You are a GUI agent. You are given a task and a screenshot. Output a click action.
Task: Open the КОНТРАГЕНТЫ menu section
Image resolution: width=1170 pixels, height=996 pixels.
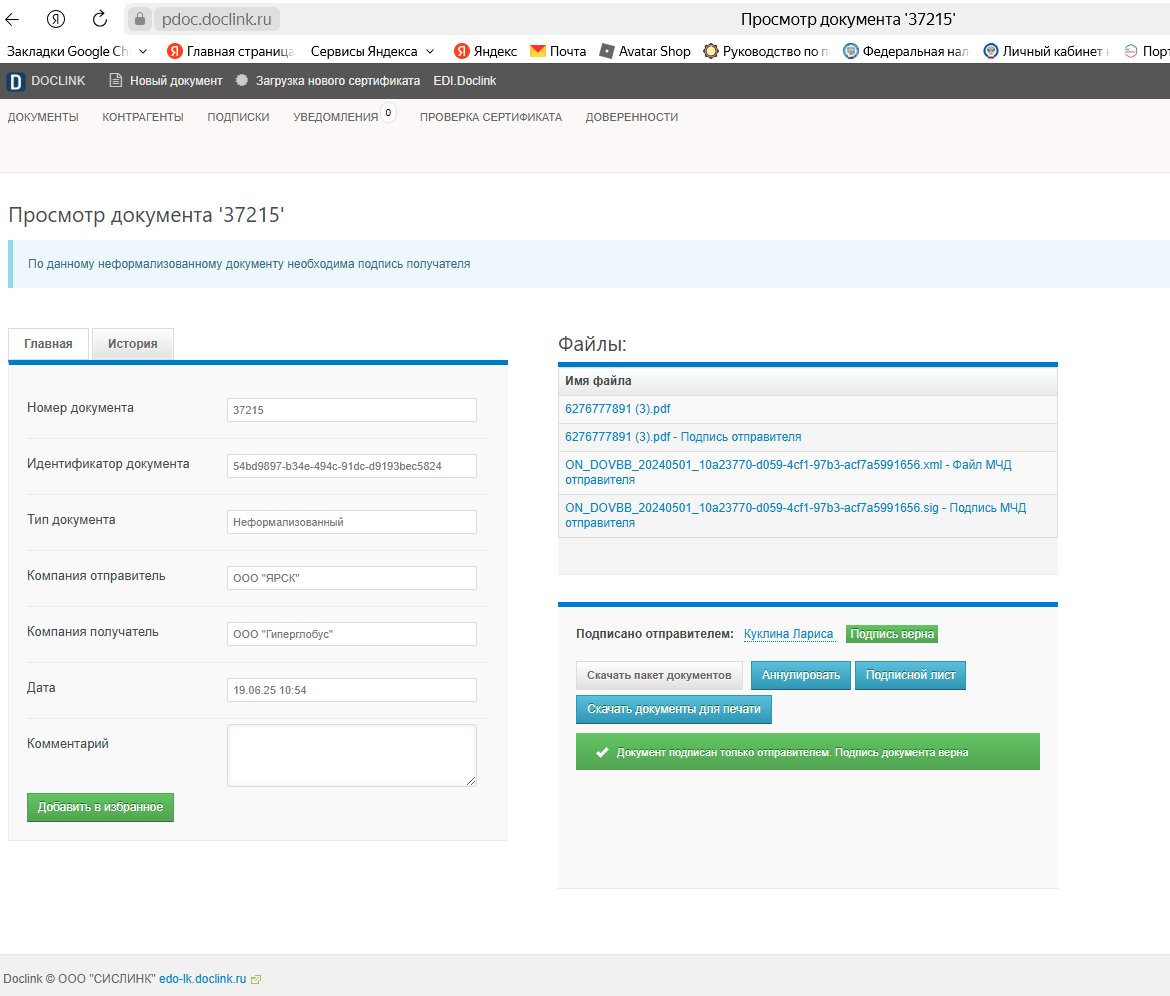click(x=143, y=117)
